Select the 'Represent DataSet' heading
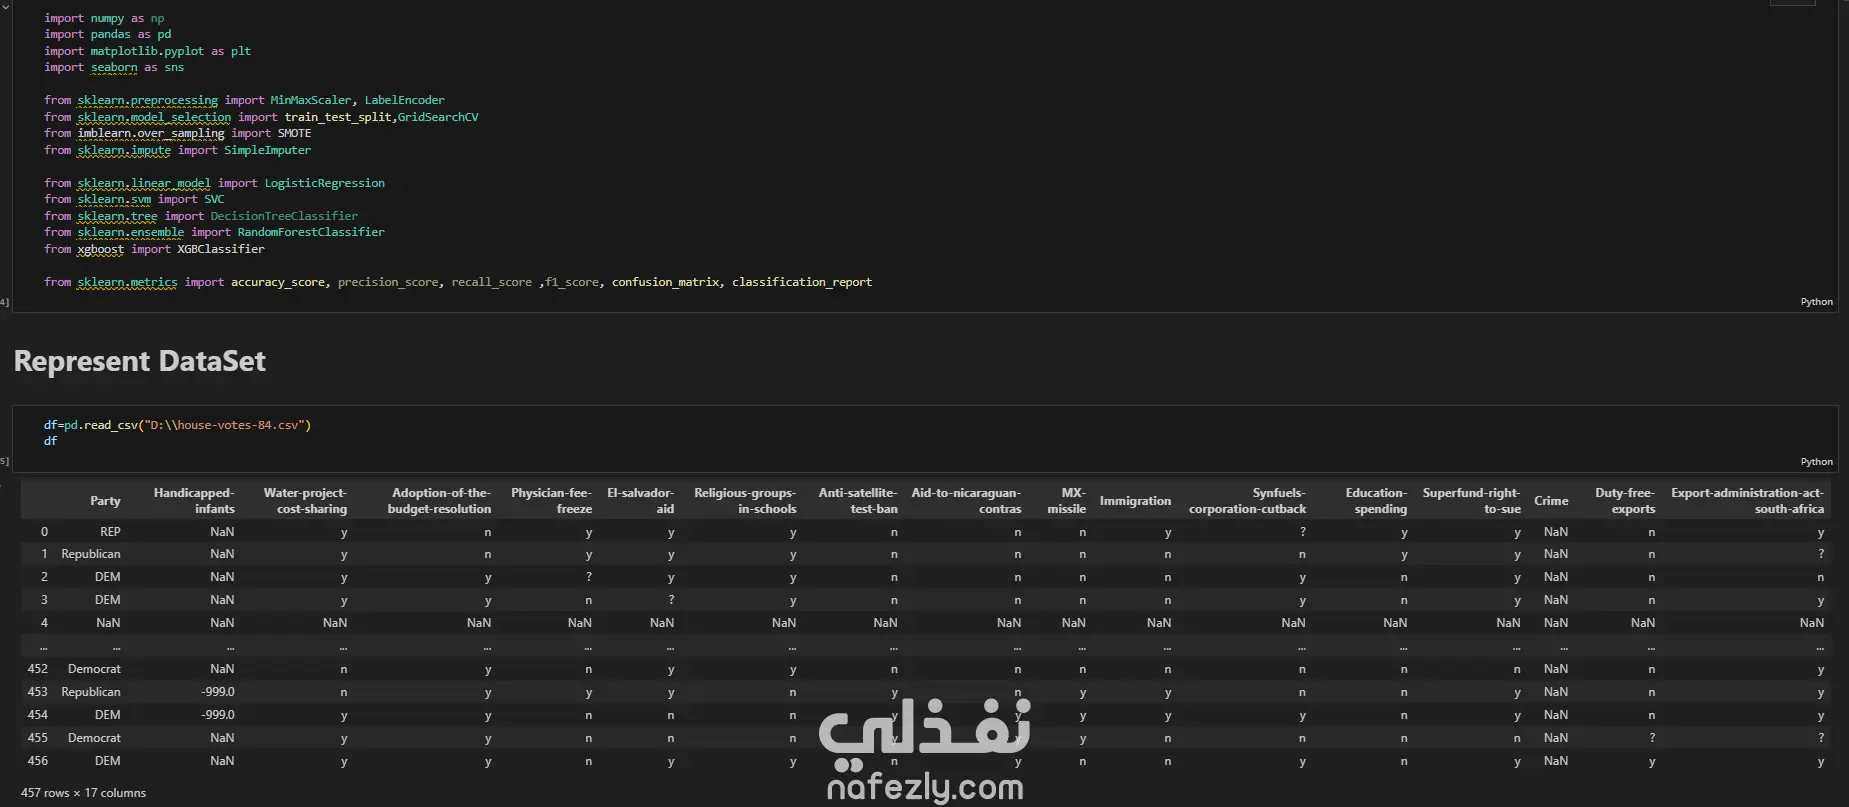Viewport: 1849px width, 807px height. click(x=140, y=361)
